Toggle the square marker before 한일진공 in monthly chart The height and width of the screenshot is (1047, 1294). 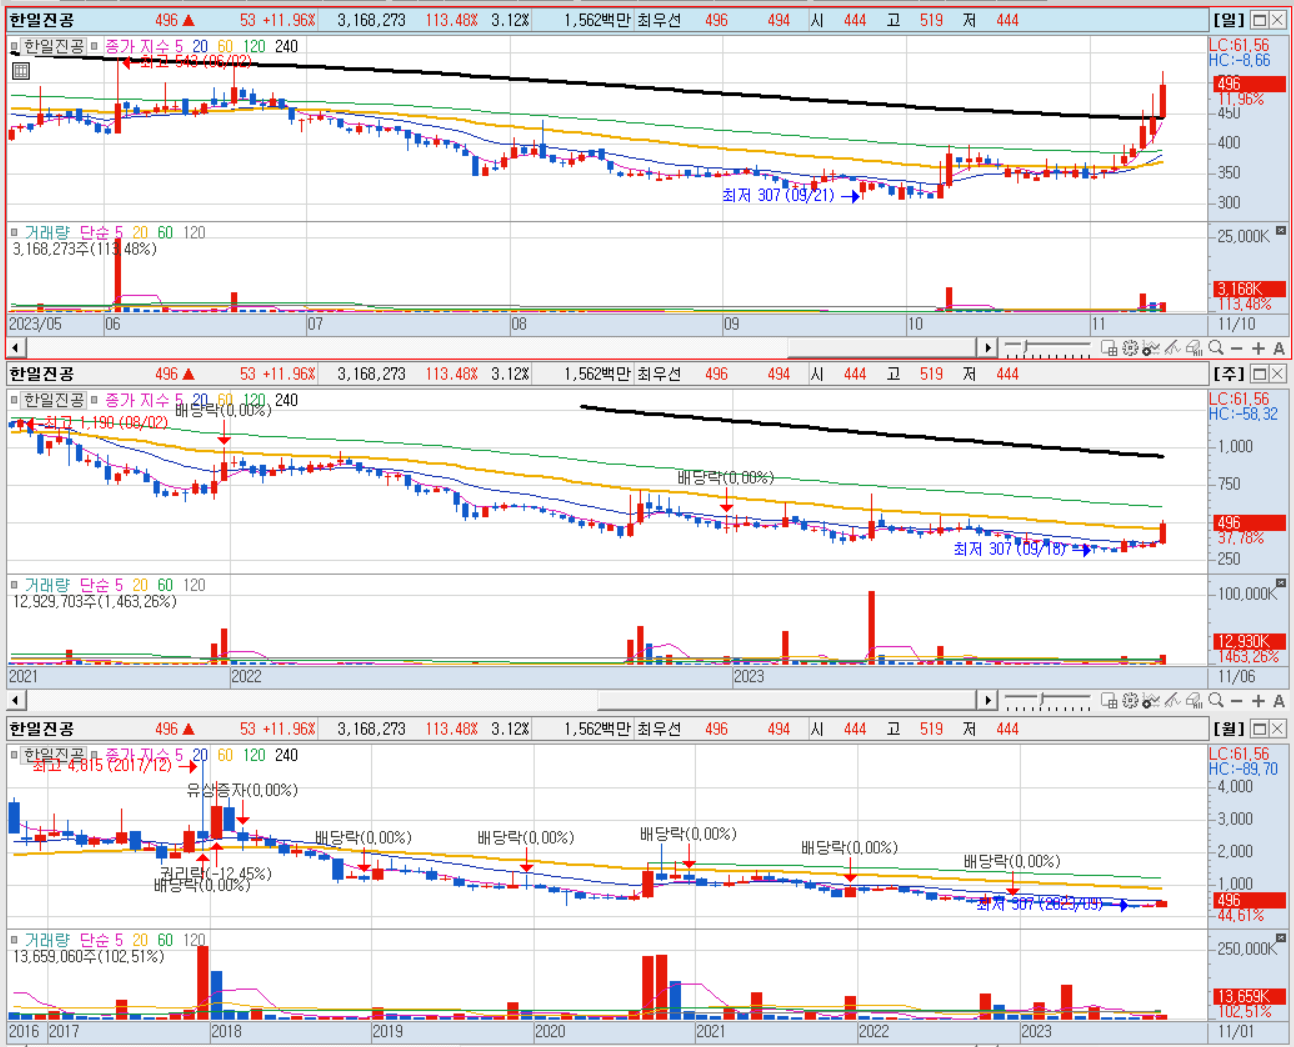click(15, 755)
